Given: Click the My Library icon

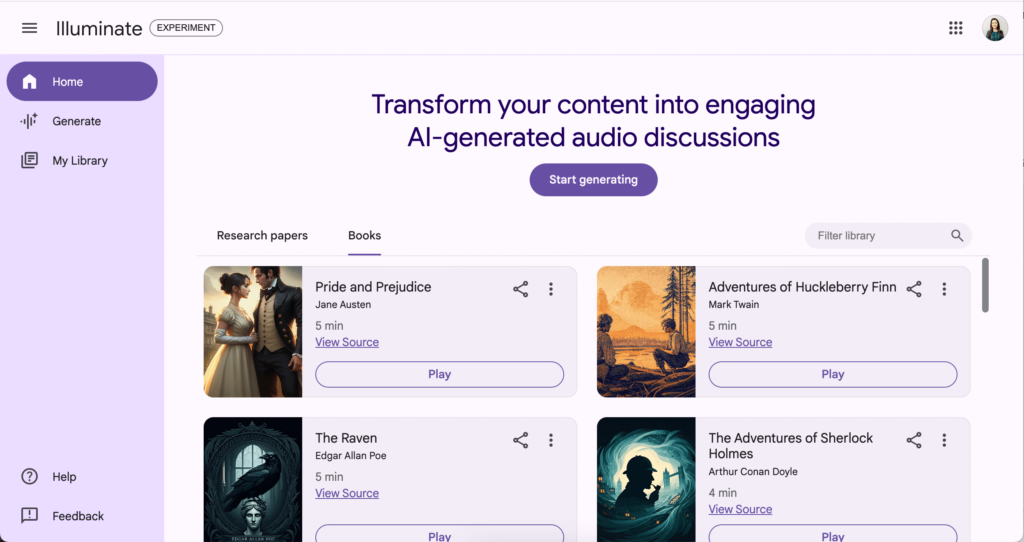Looking at the screenshot, I should click(x=29, y=160).
